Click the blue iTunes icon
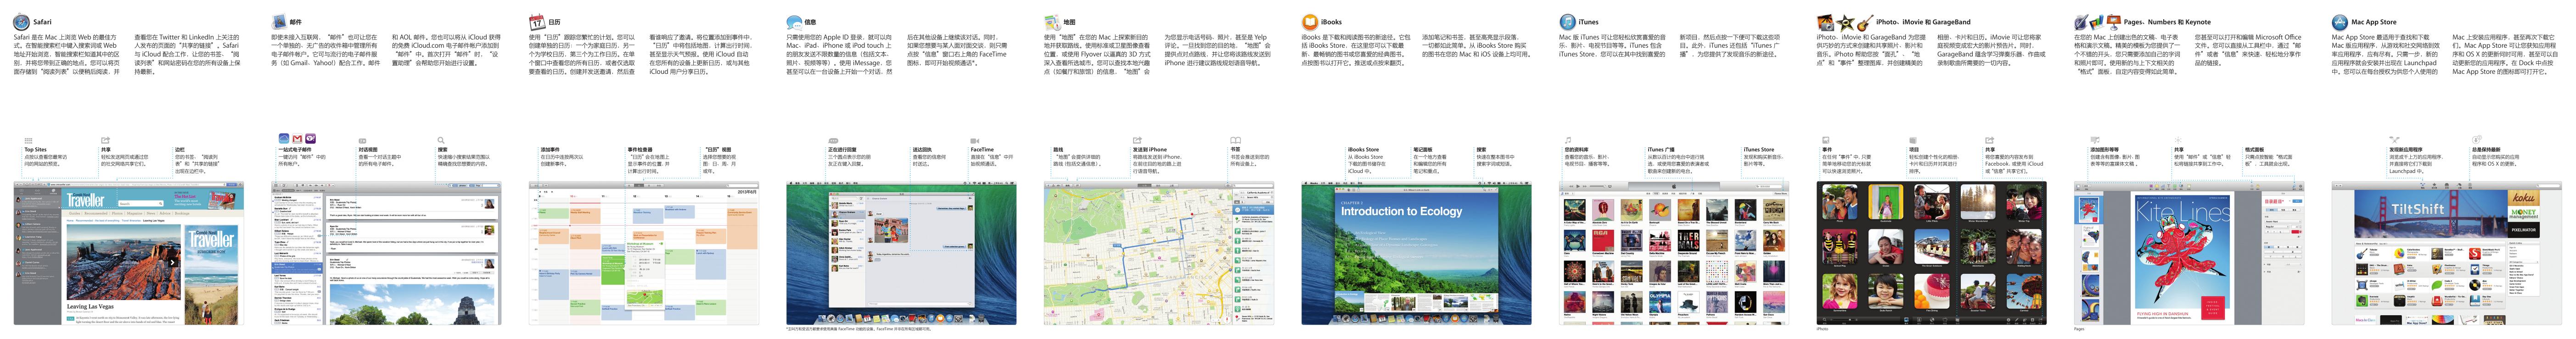This screenshot has width=2576, height=339. pyautogui.click(x=1567, y=21)
